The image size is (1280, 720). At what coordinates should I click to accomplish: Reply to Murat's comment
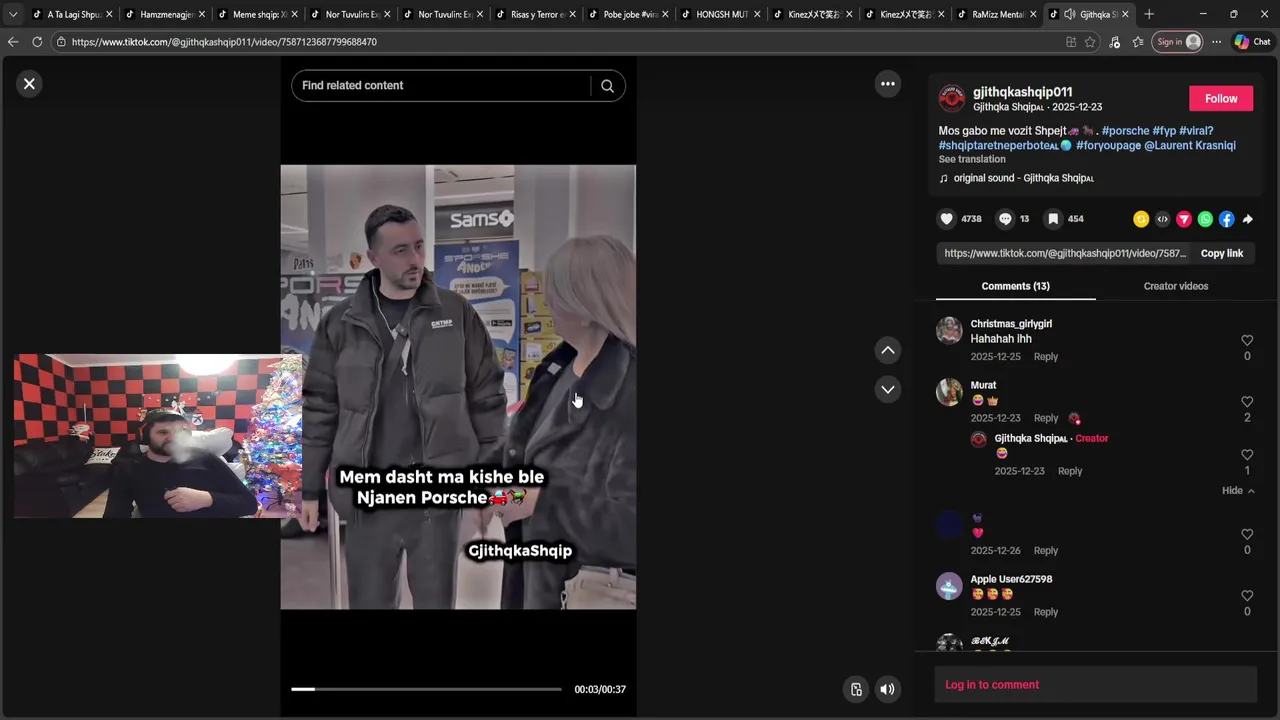pyautogui.click(x=1045, y=418)
